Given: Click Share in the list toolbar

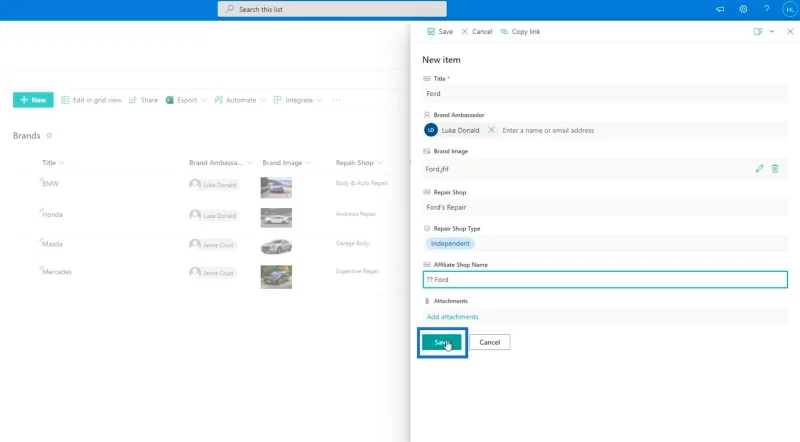Looking at the screenshot, I should point(143,100).
